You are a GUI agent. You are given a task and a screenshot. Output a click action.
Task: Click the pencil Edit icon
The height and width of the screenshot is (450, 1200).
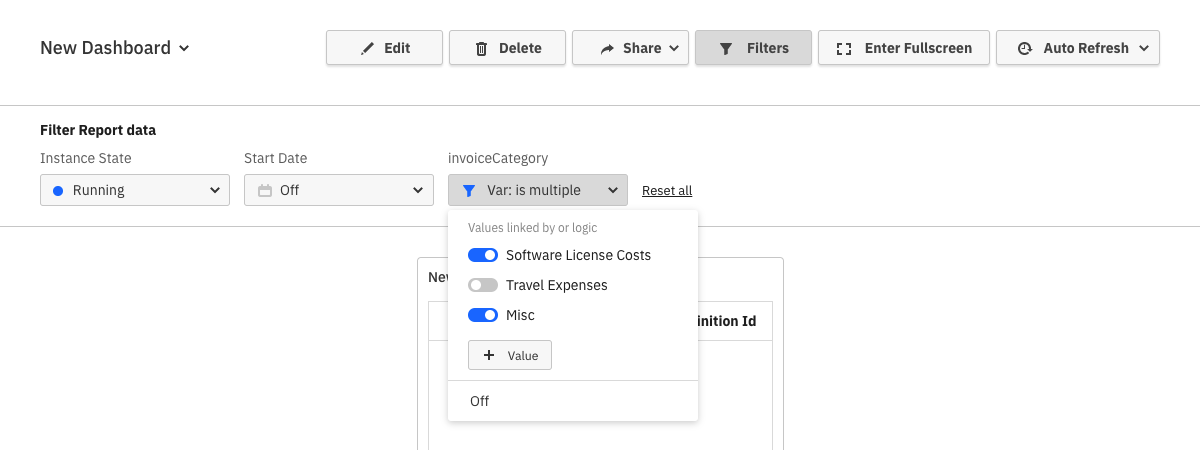367,48
